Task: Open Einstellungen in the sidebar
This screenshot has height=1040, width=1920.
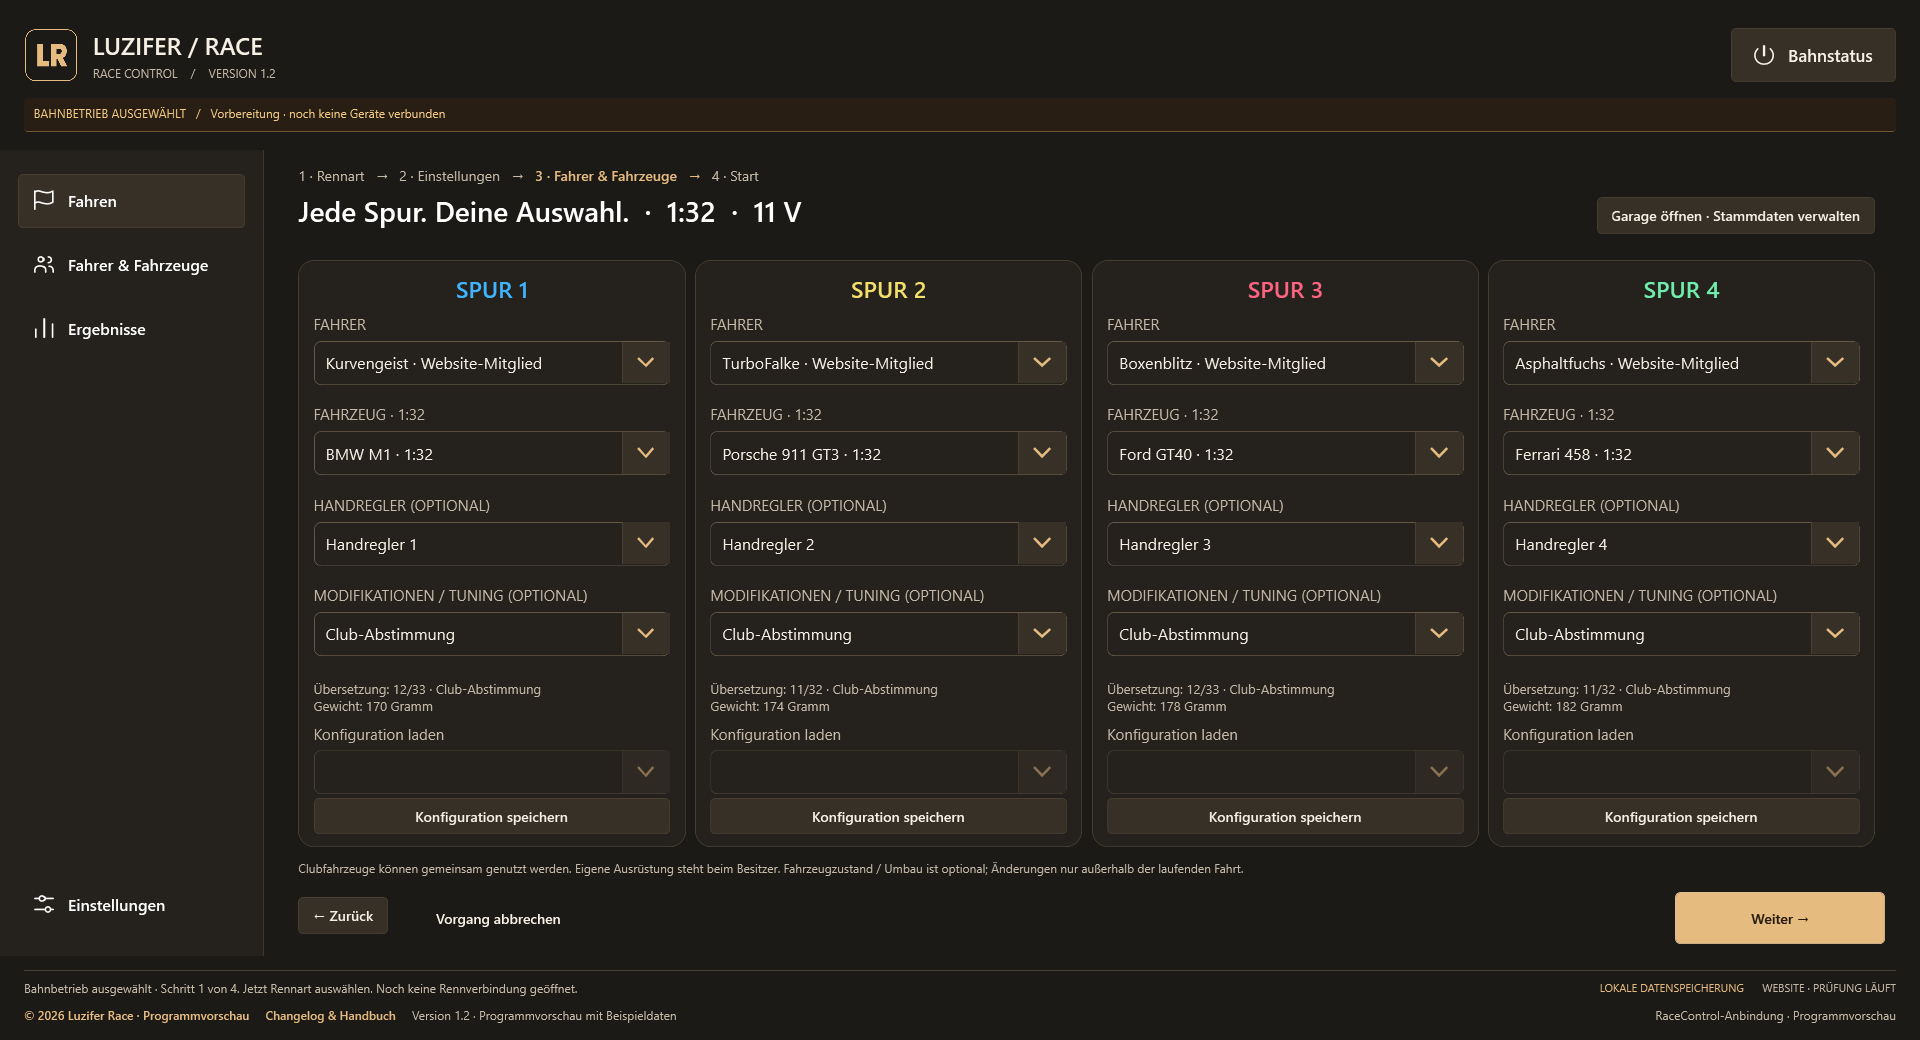Action: click(x=131, y=905)
